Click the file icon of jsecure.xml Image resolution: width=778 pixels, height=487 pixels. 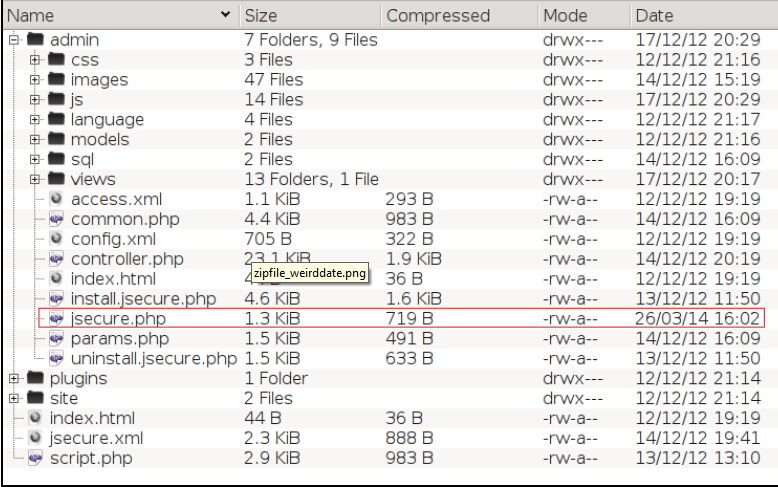[35, 438]
